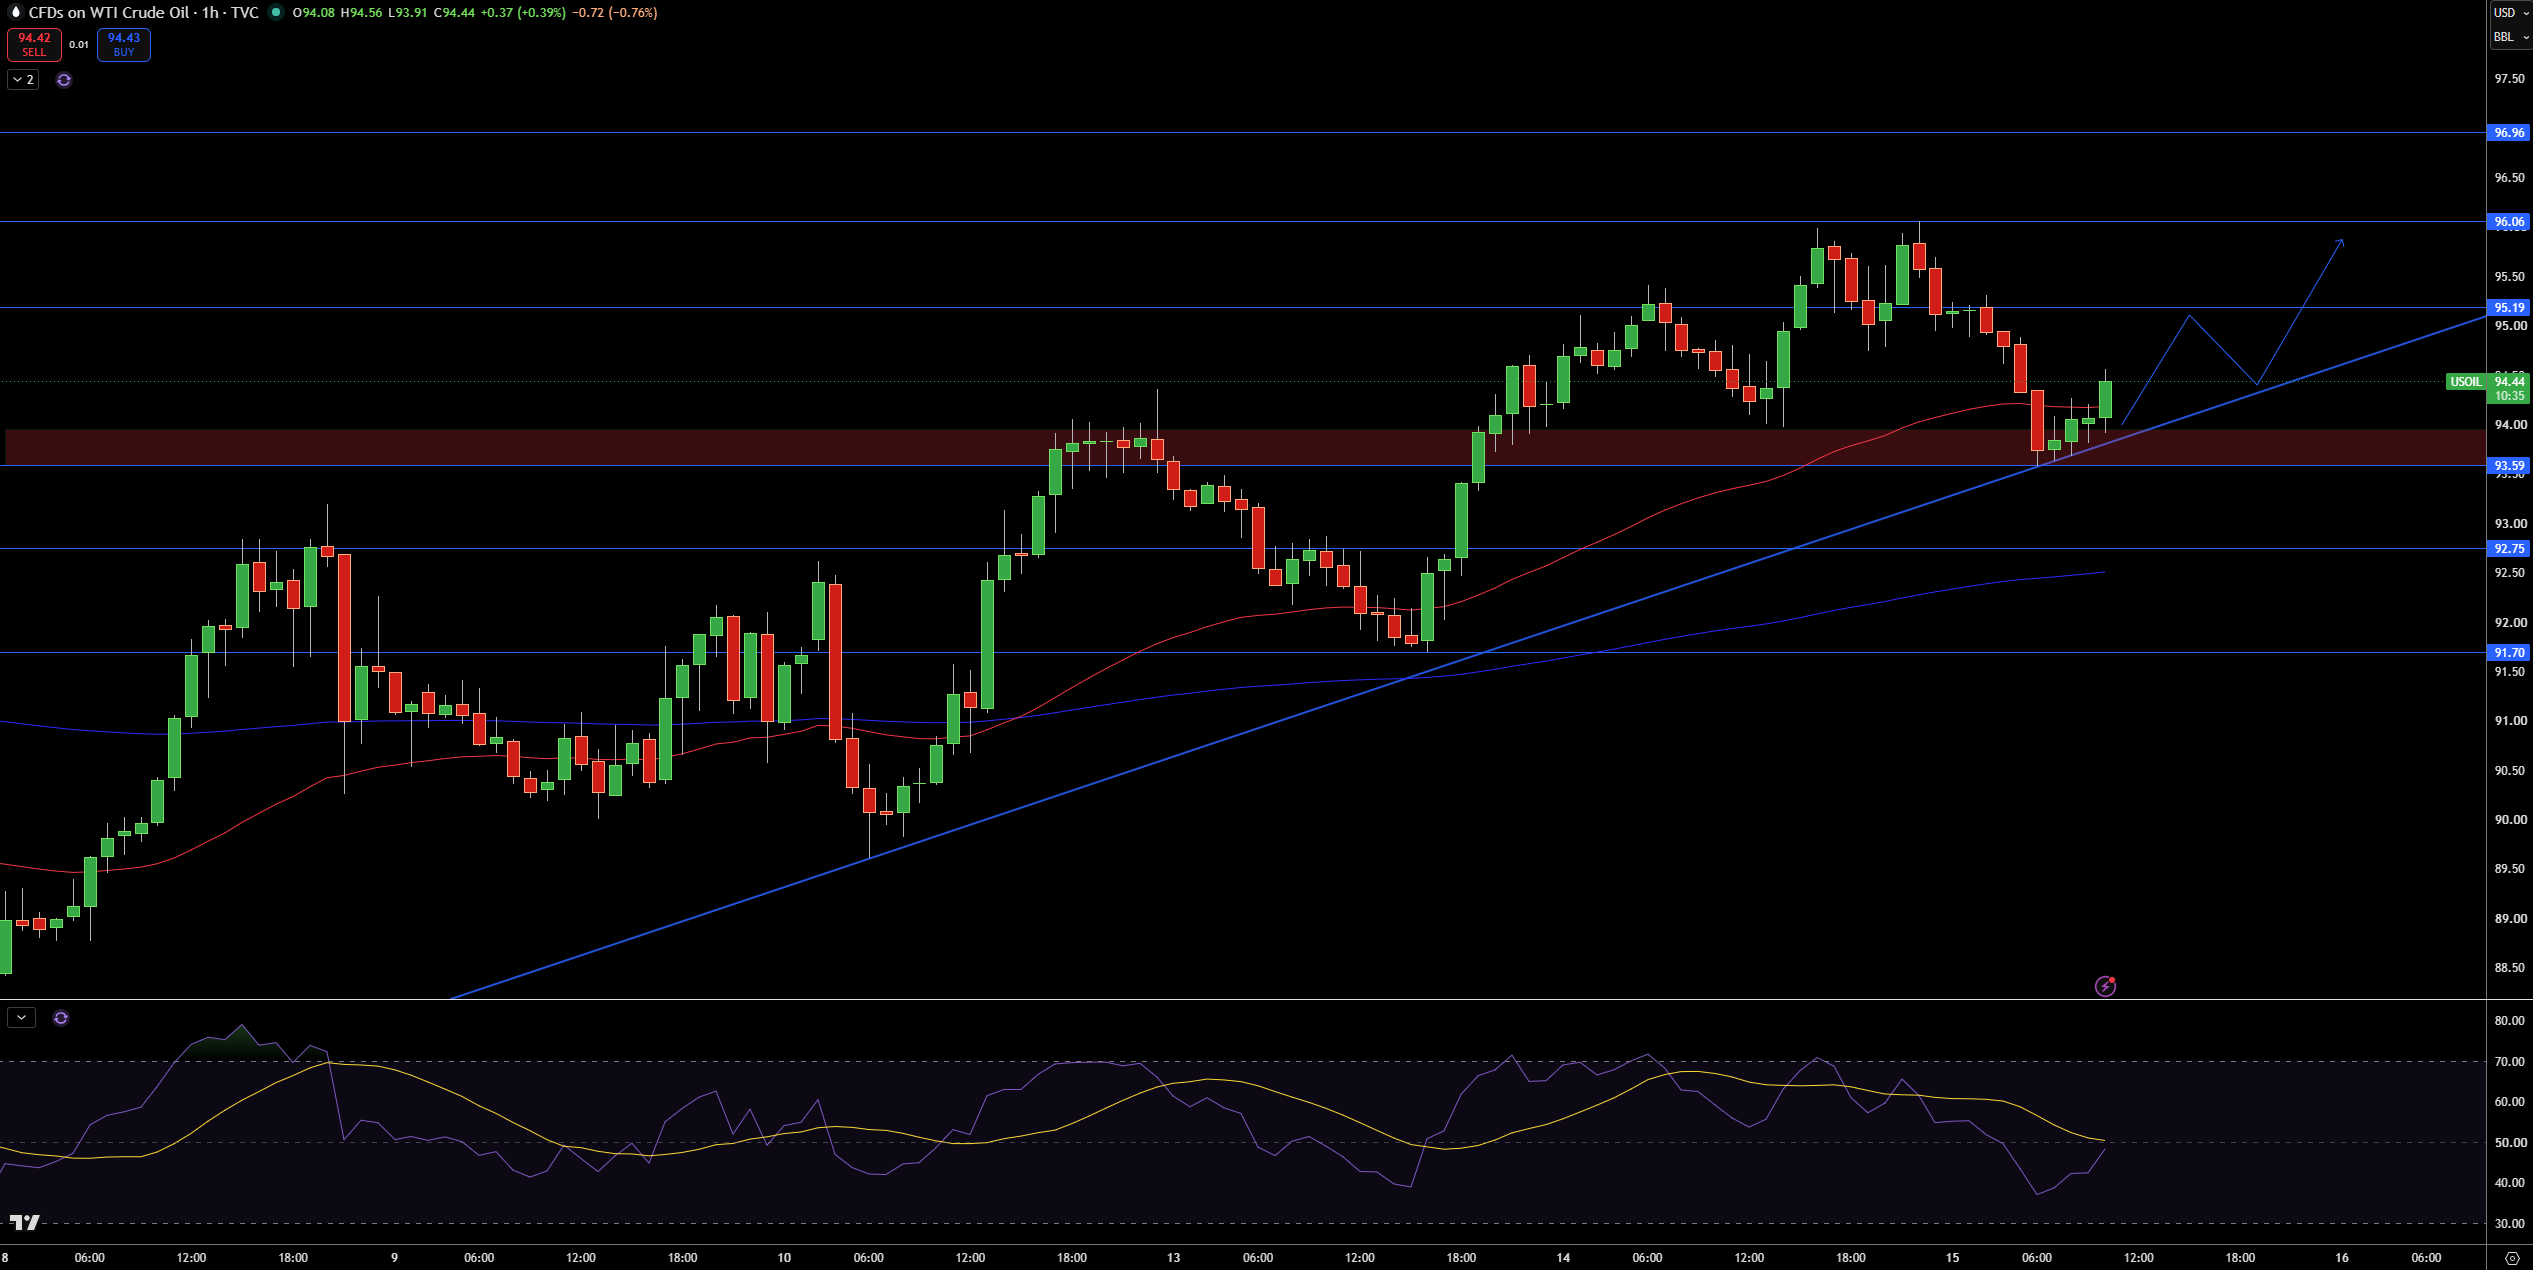This screenshot has height=1270, width=2533.
Task: Click the purple refresh icon beside the legend toggle
Action: [x=64, y=80]
